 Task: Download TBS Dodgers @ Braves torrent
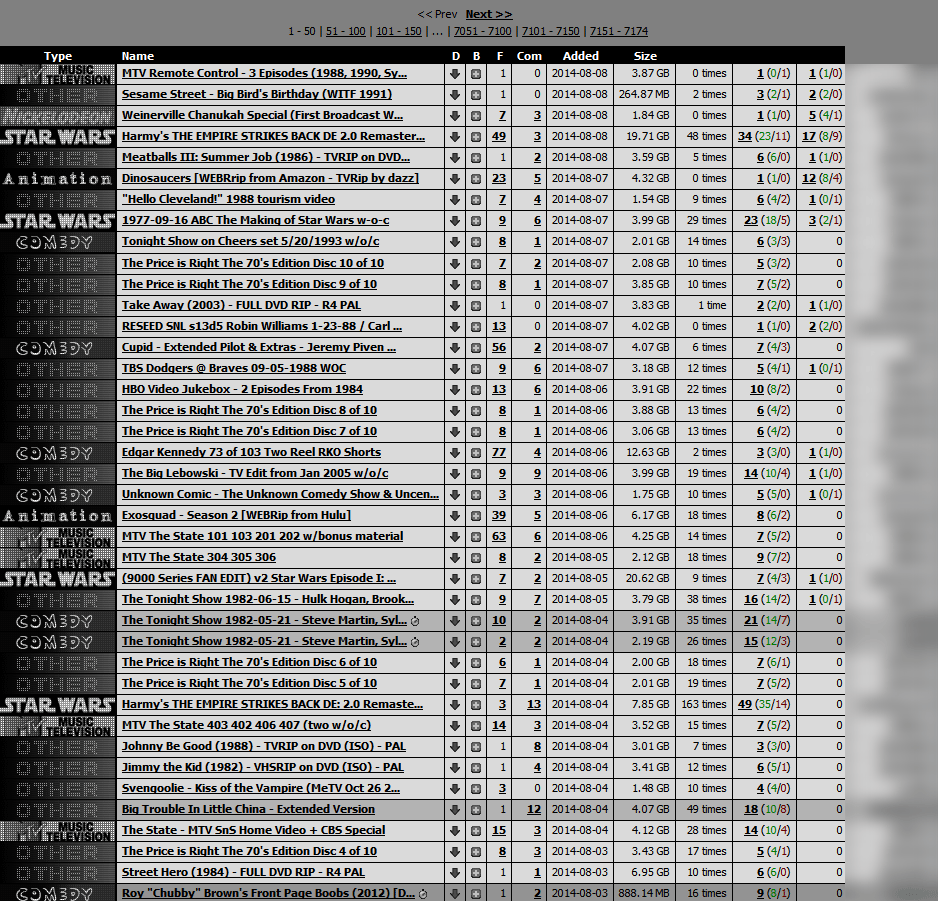coord(455,369)
